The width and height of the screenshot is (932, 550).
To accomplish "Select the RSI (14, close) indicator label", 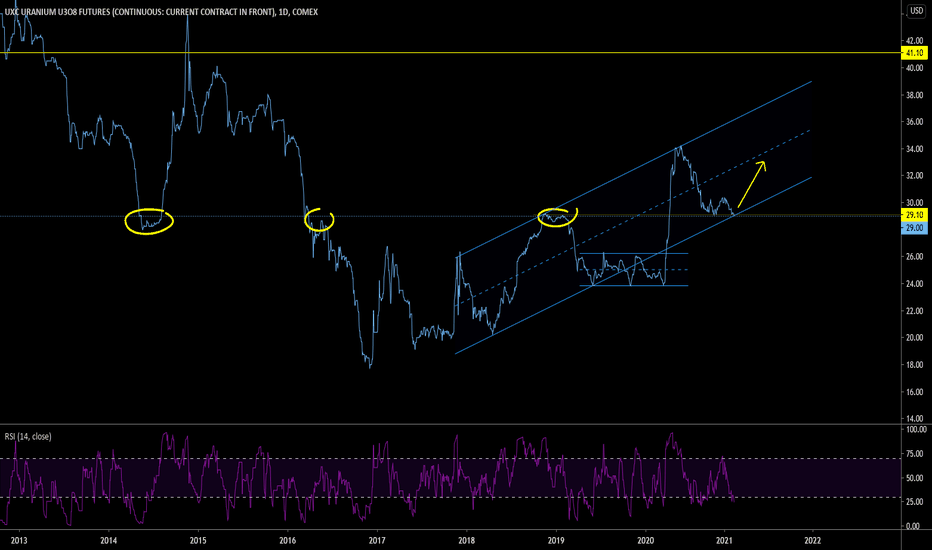I will click(28, 436).
